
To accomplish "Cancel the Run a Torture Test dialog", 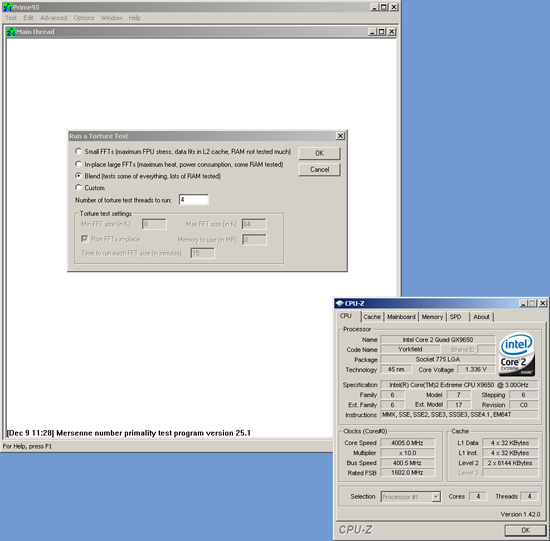I will (x=319, y=169).
